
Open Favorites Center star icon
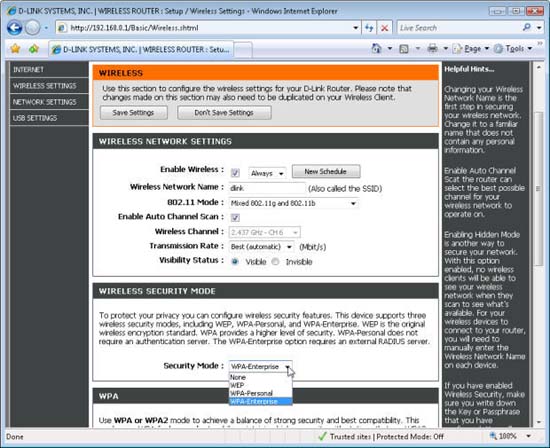15,49
